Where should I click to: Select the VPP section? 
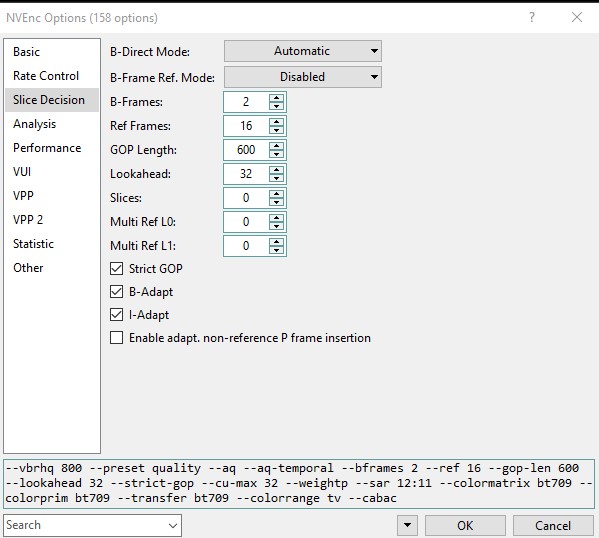click(52, 196)
